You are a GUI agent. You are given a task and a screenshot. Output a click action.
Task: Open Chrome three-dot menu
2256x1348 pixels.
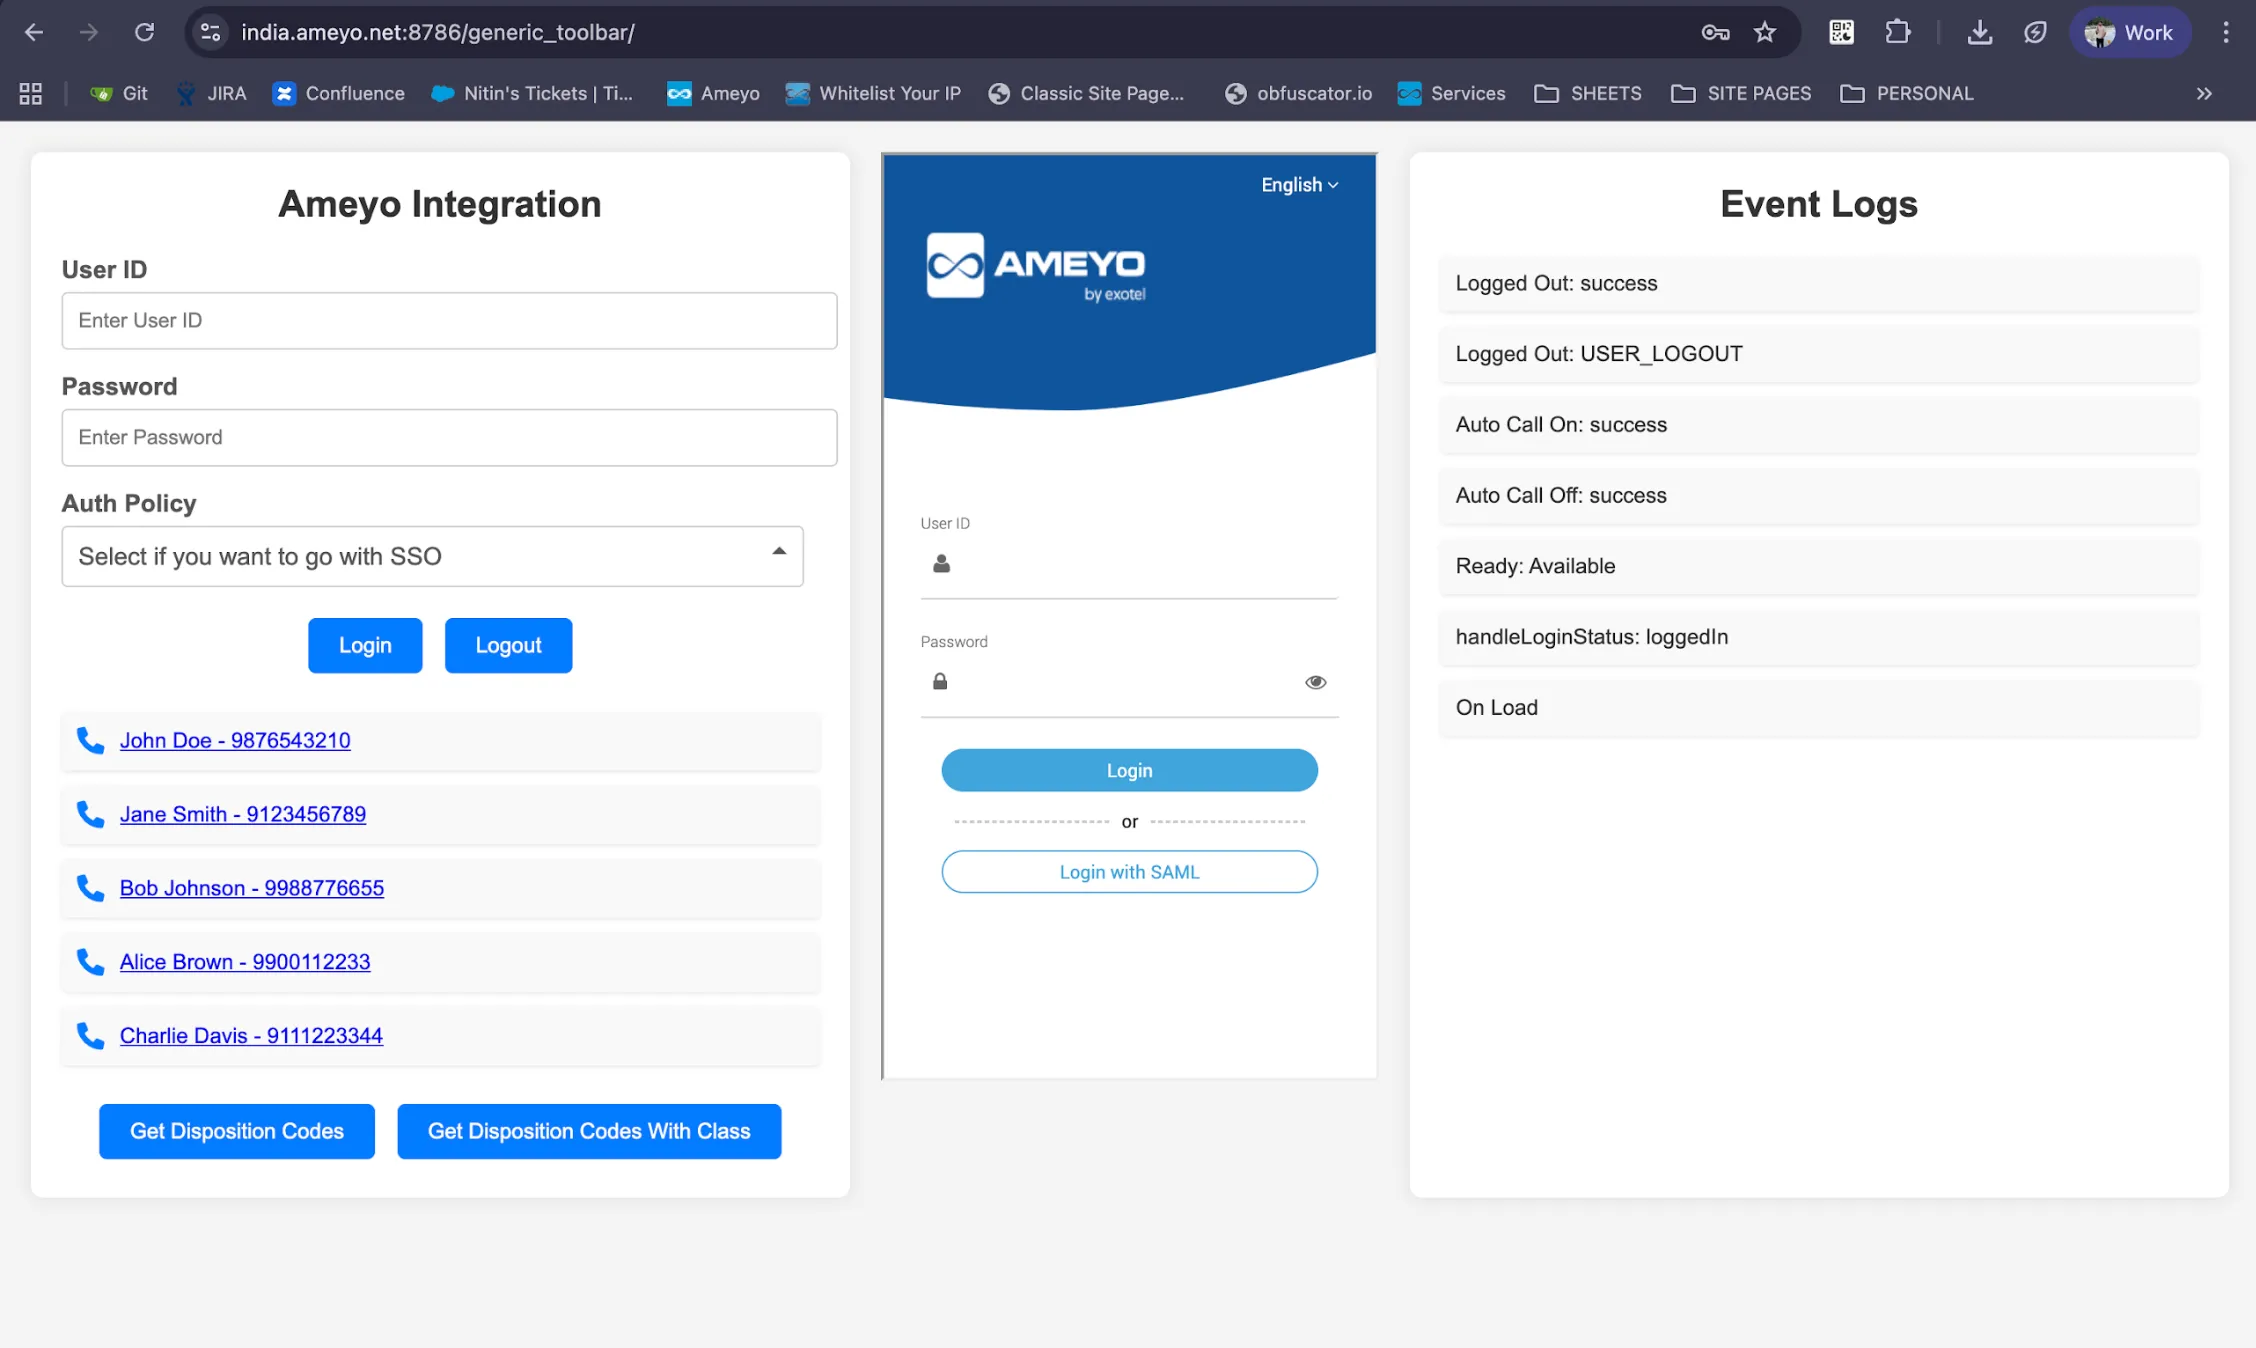(2226, 32)
